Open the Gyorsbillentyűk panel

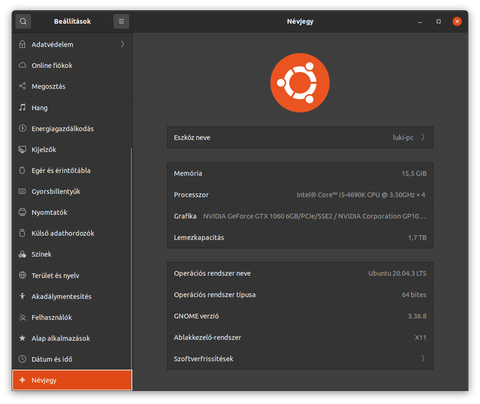click(72, 191)
